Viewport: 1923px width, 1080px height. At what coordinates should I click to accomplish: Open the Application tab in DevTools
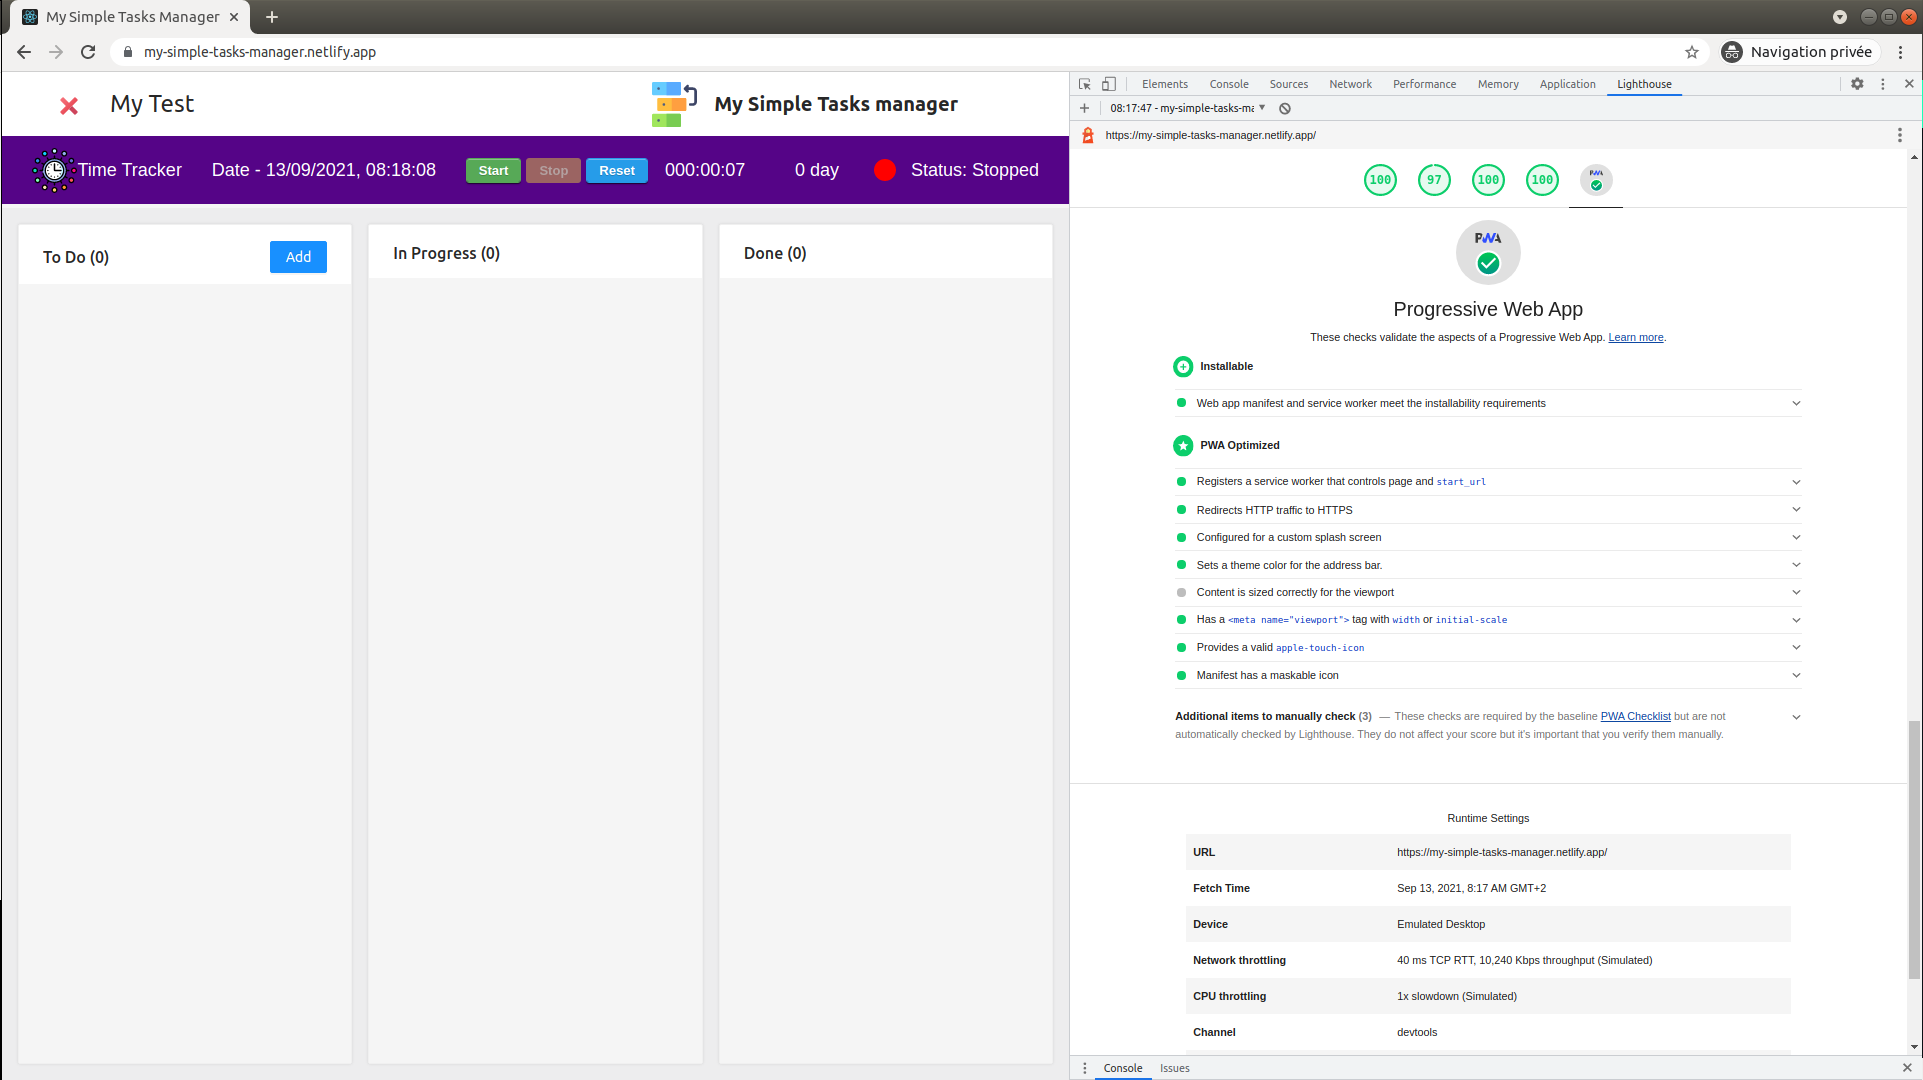(1567, 84)
